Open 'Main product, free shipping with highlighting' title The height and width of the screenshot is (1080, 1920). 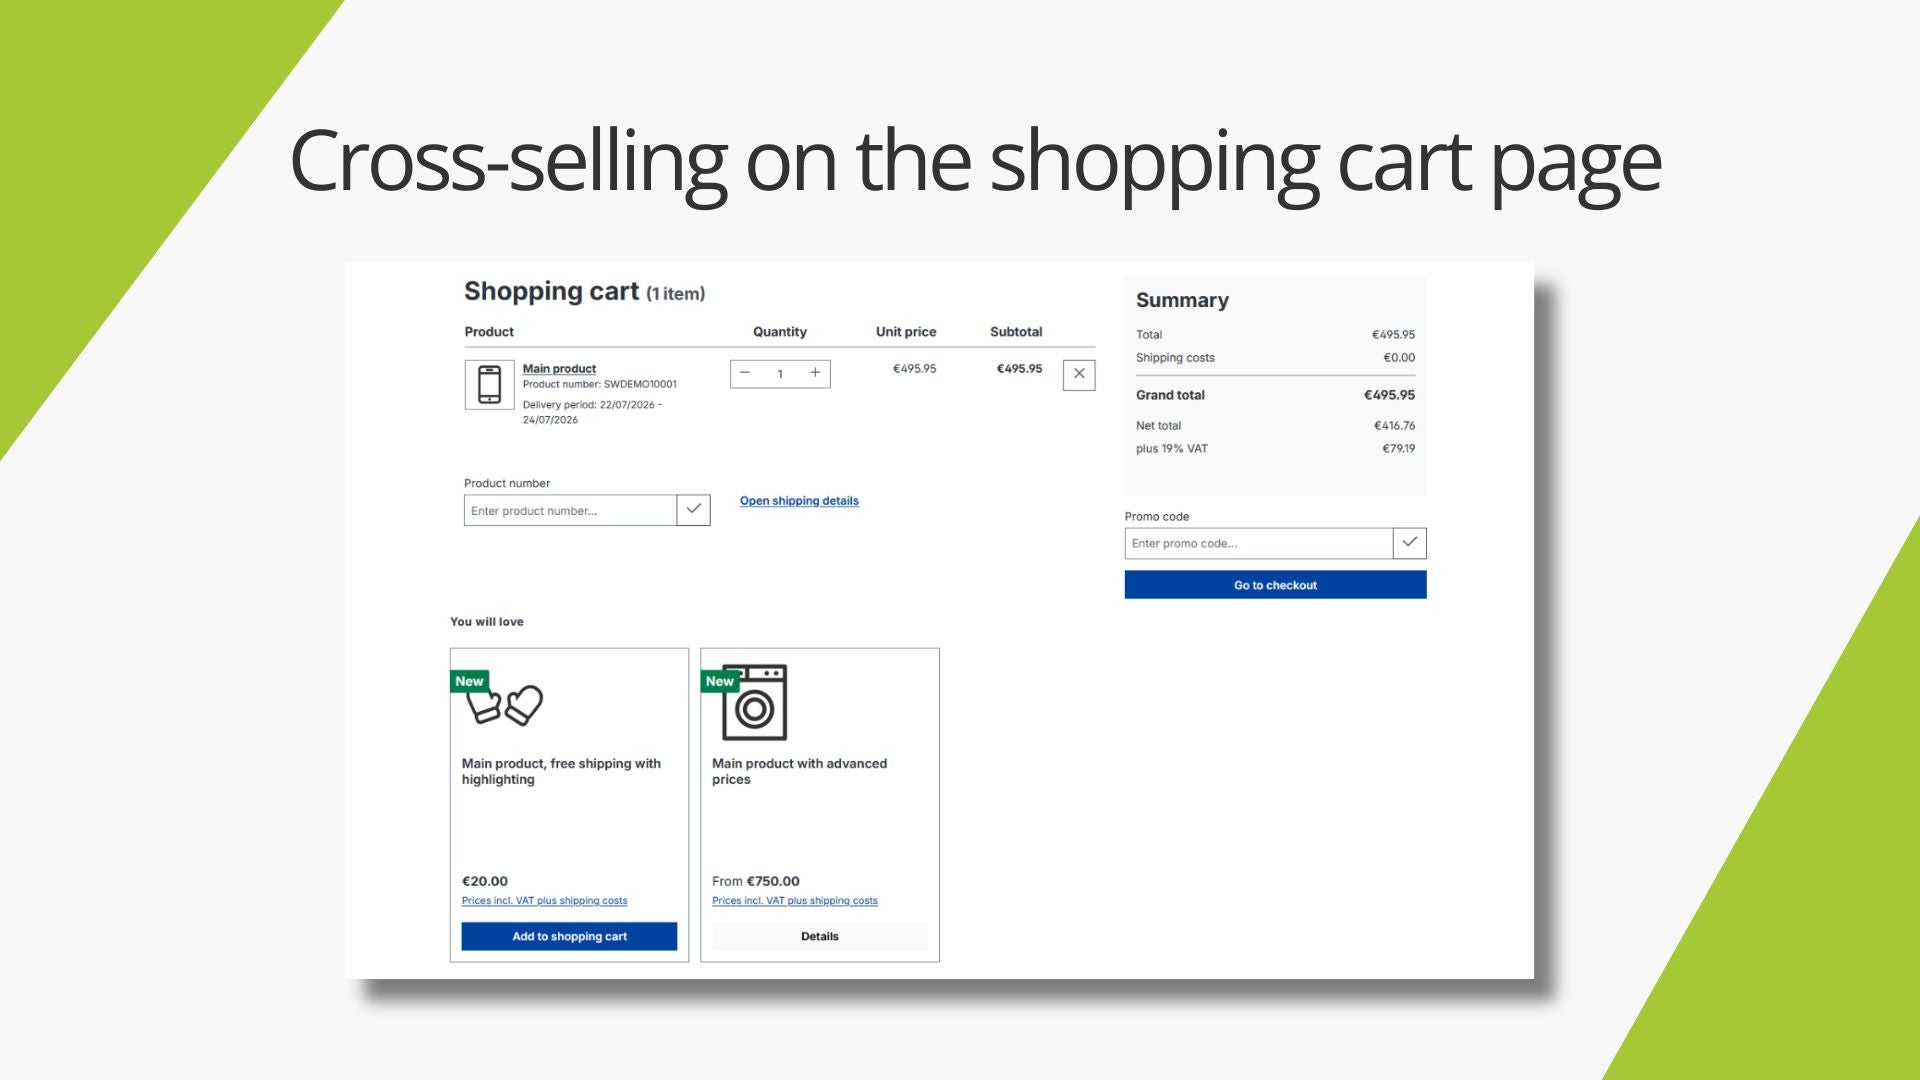[561, 771]
